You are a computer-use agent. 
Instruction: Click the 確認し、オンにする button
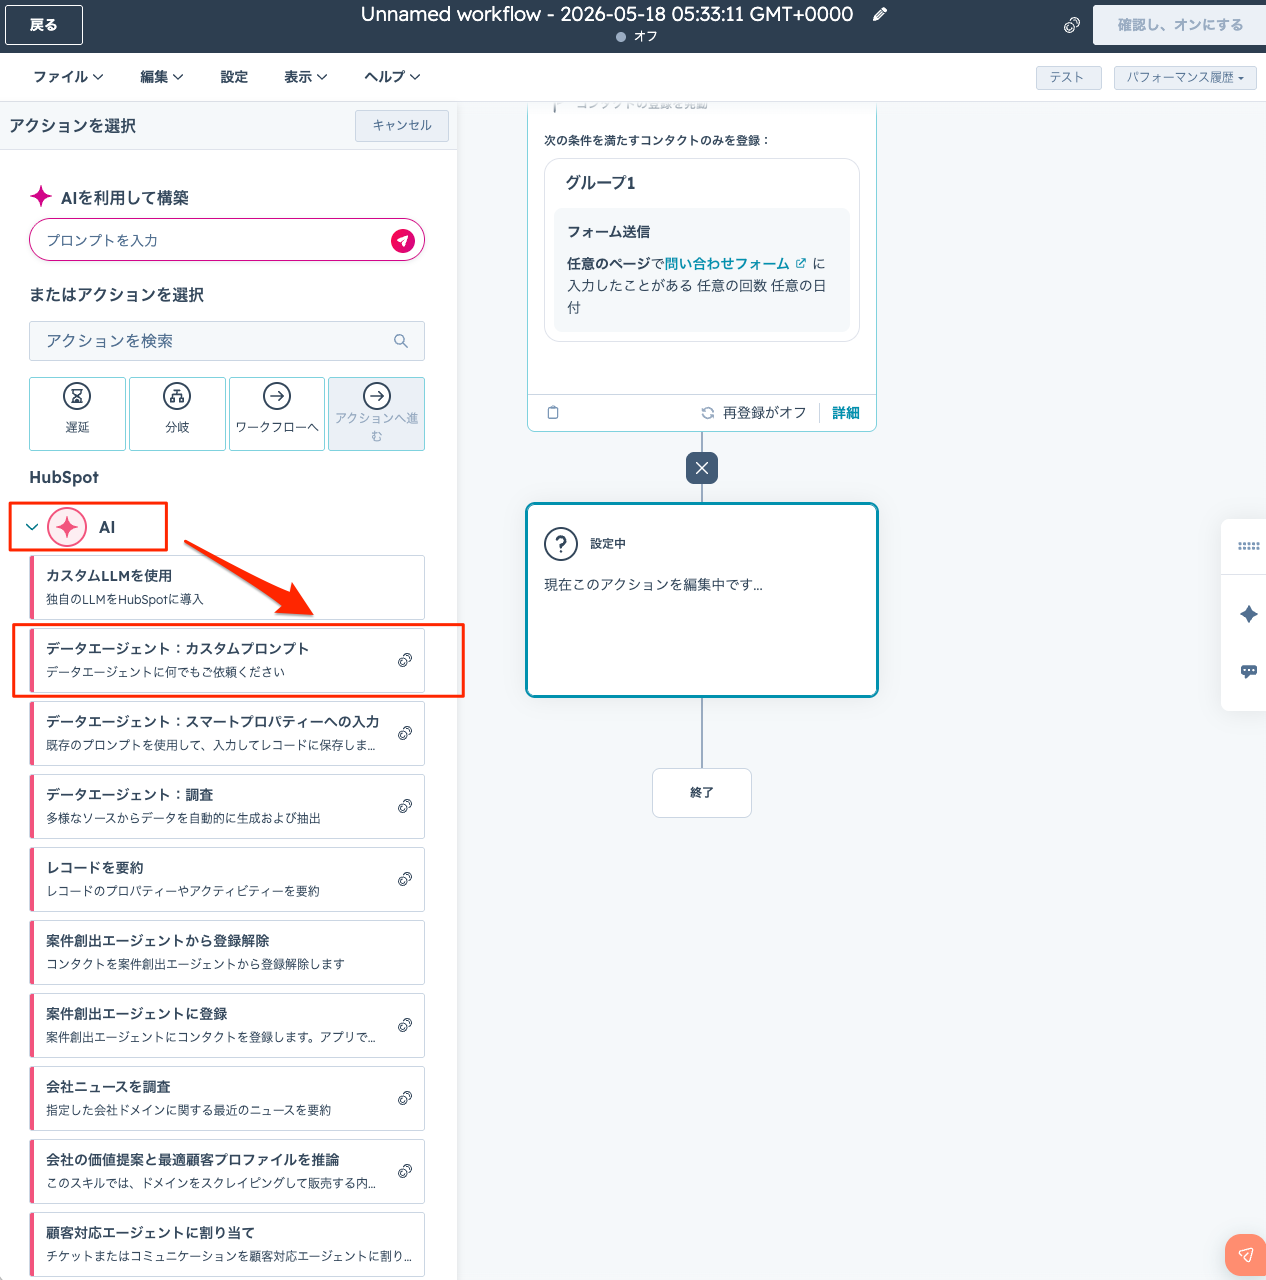pyautogui.click(x=1180, y=25)
